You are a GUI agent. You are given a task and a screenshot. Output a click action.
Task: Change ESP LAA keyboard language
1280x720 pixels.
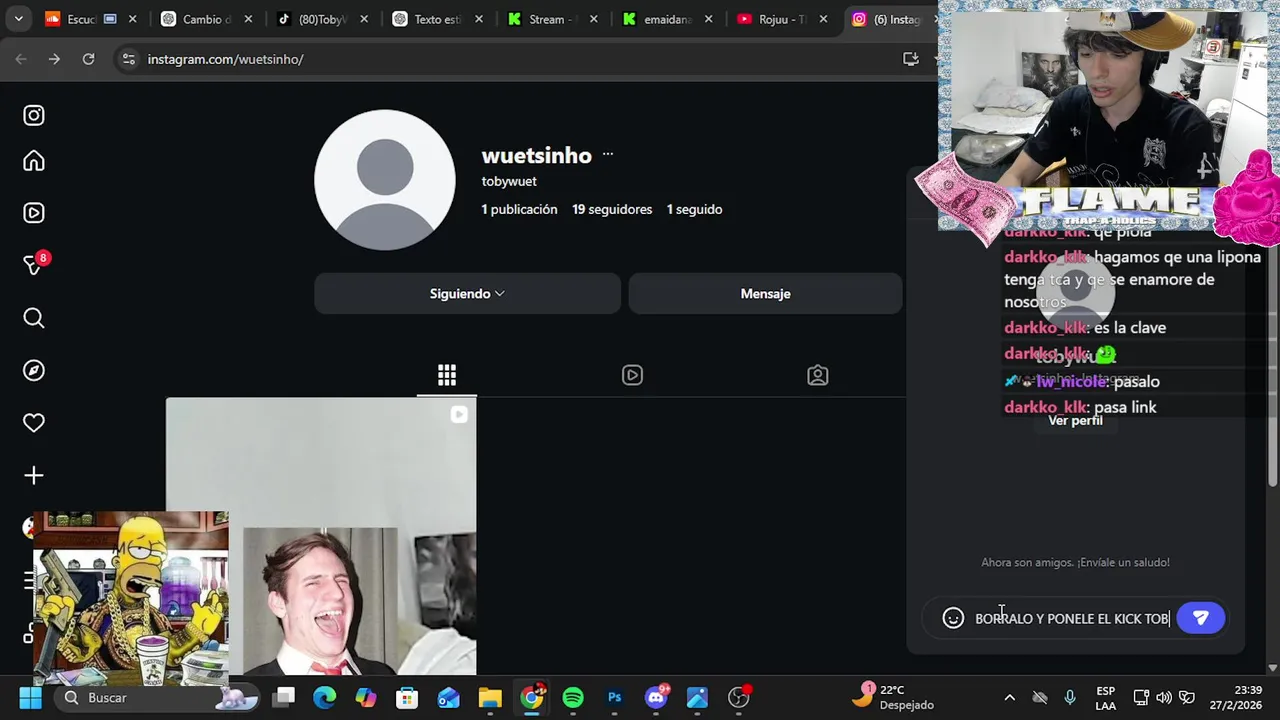click(1105, 698)
